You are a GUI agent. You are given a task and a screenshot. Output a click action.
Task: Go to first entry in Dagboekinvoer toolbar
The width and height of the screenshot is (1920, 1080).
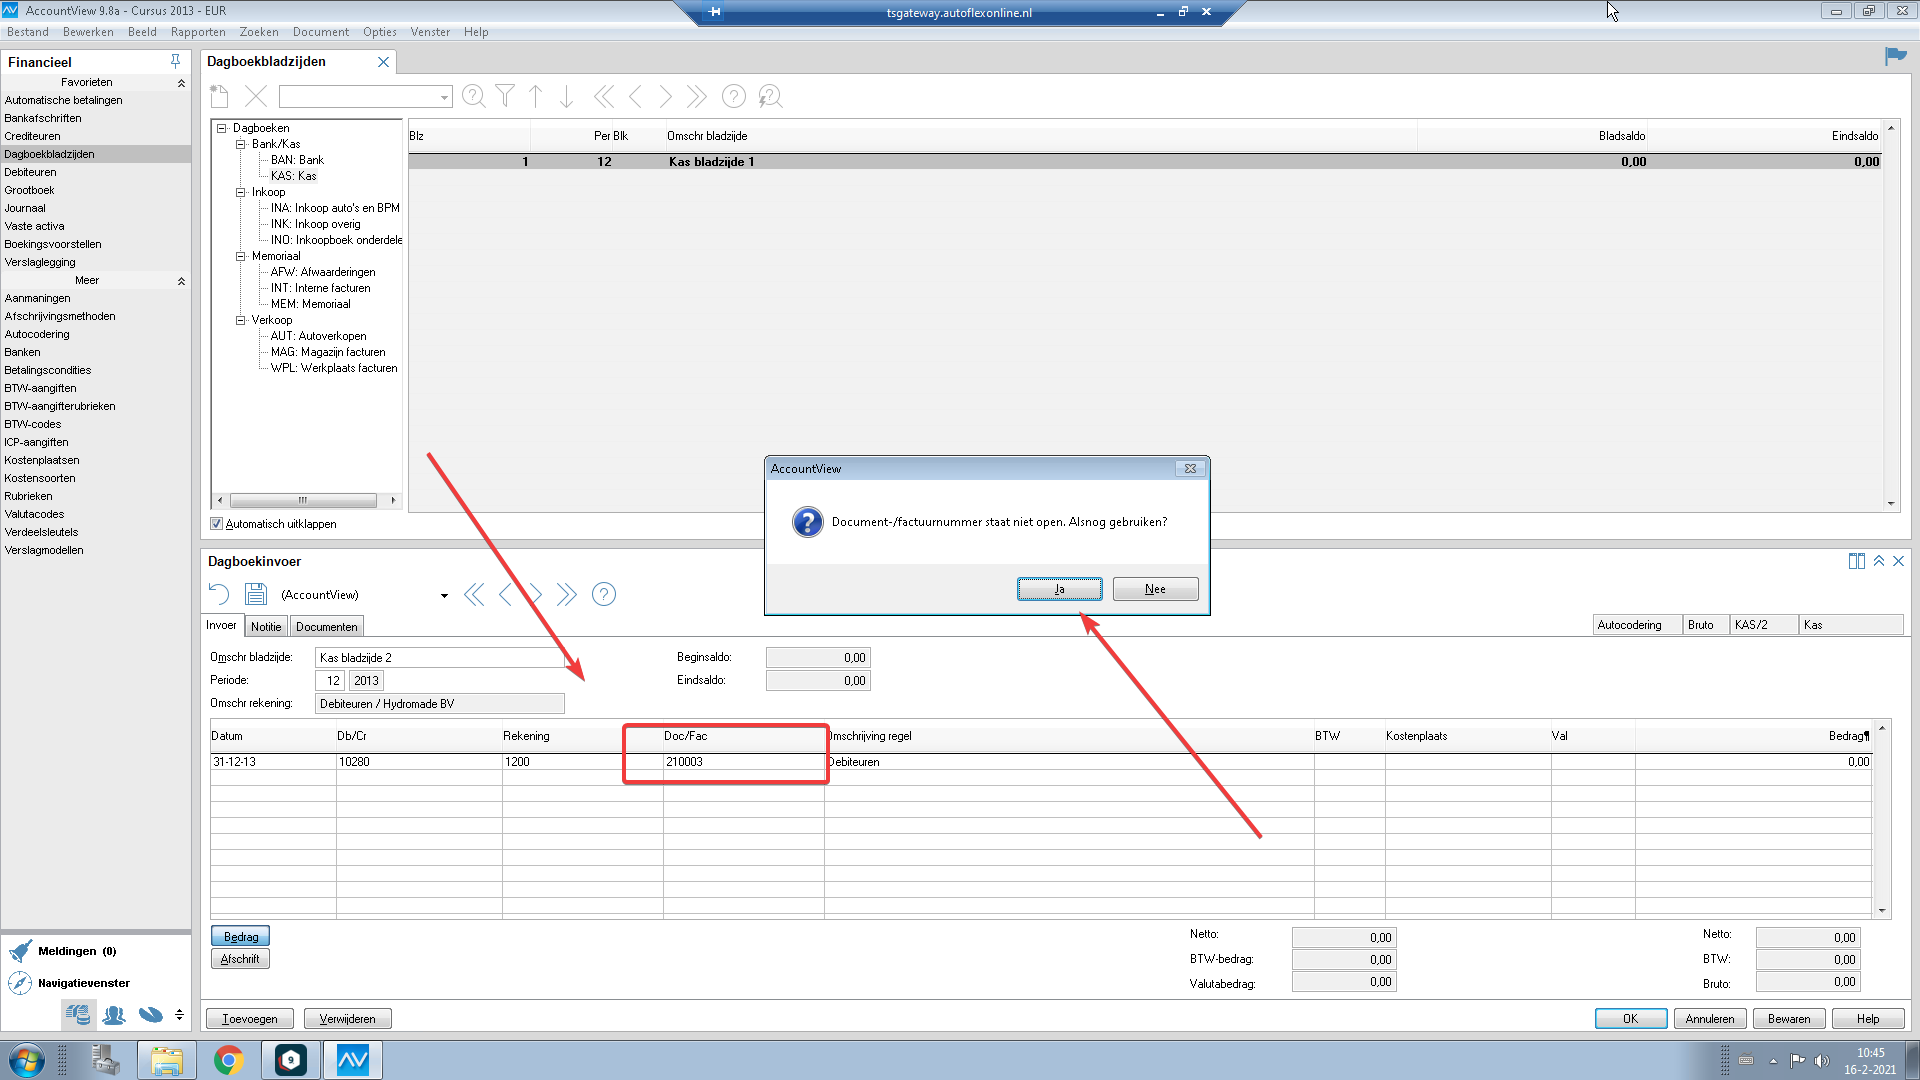click(474, 594)
